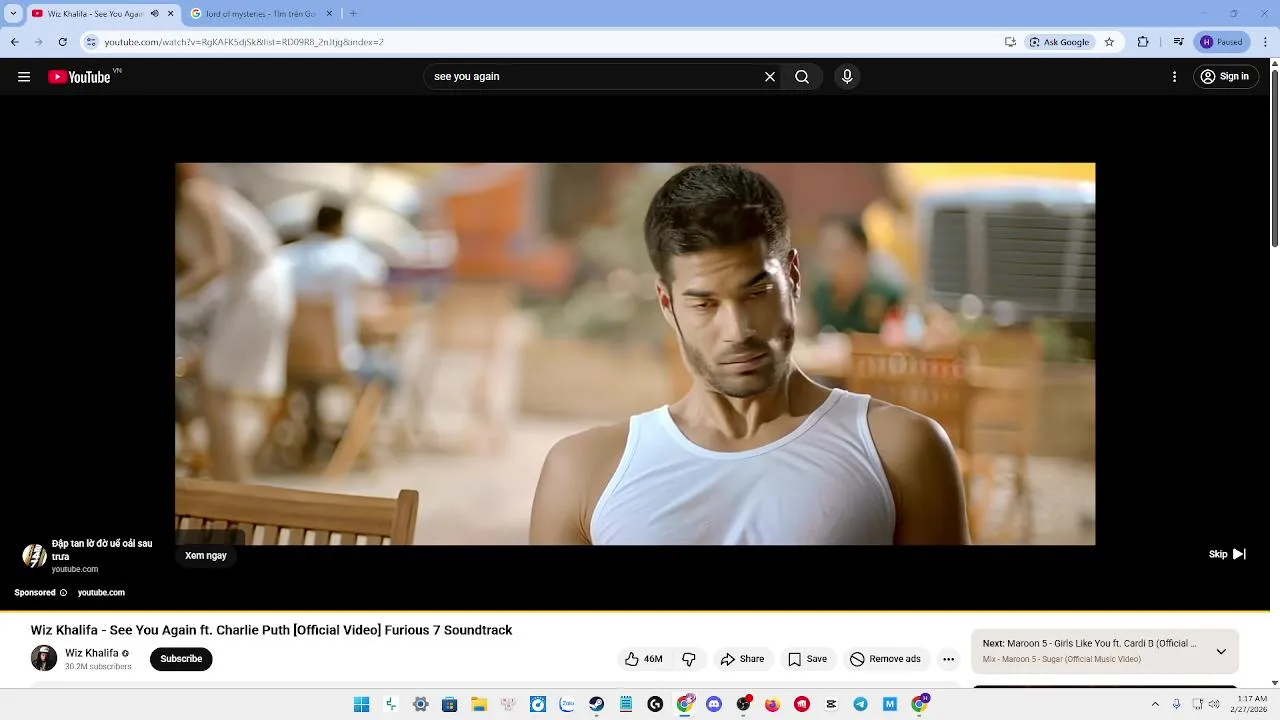Open YouTube settings three-dot menu

1174,77
